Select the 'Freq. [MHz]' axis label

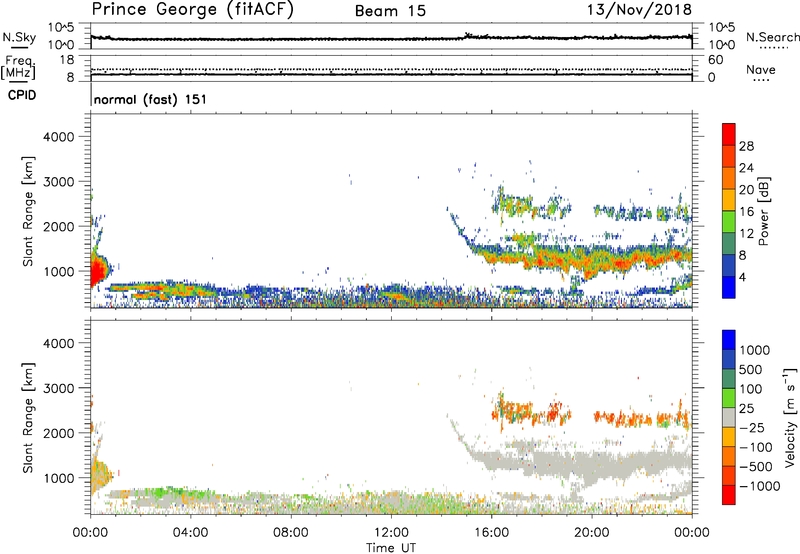pos(19,68)
